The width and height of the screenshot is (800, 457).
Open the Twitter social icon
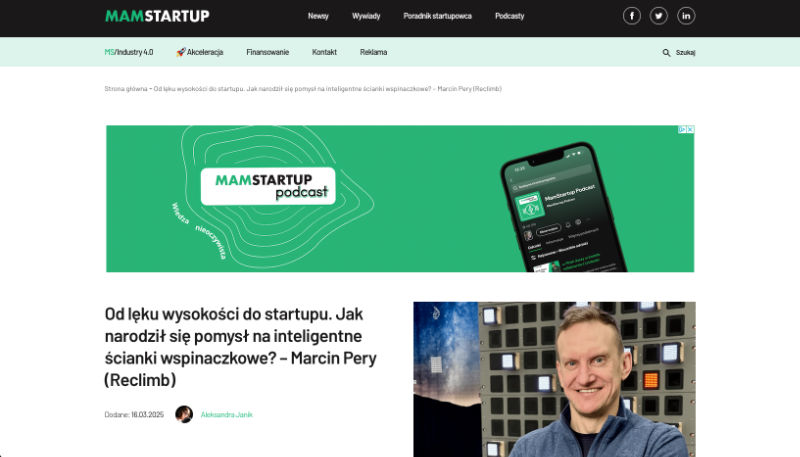click(x=659, y=16)
